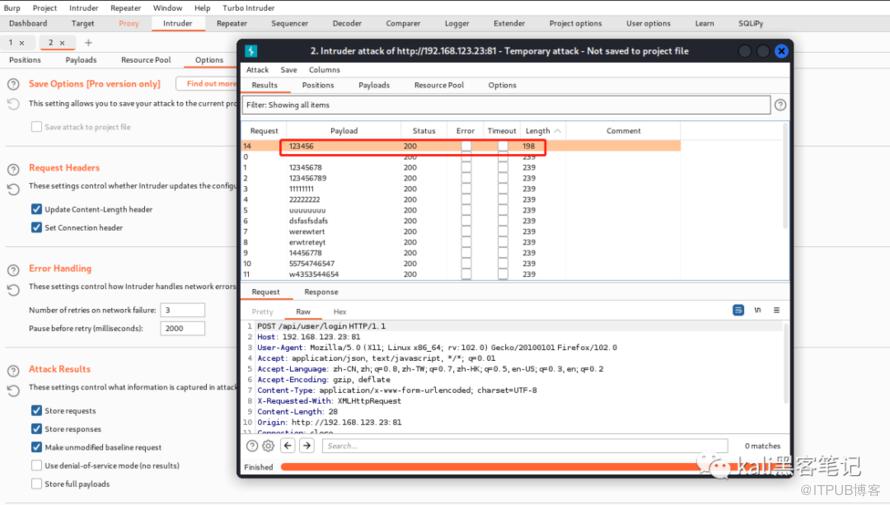This screenshot has height=505, width=890.
Task: Click the Filter: Showing all items bar
Action: pyautogui.click(x=506, y=105)
